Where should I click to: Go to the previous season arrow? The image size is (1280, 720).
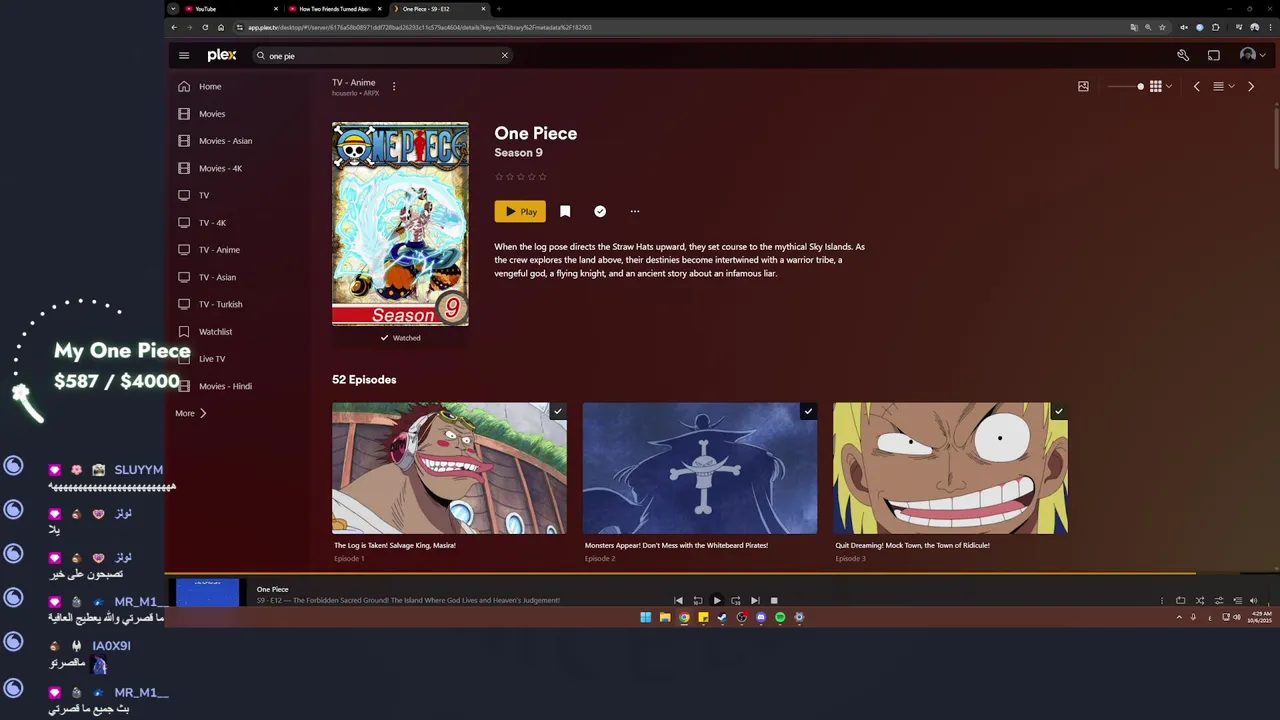coord(1196,86)
